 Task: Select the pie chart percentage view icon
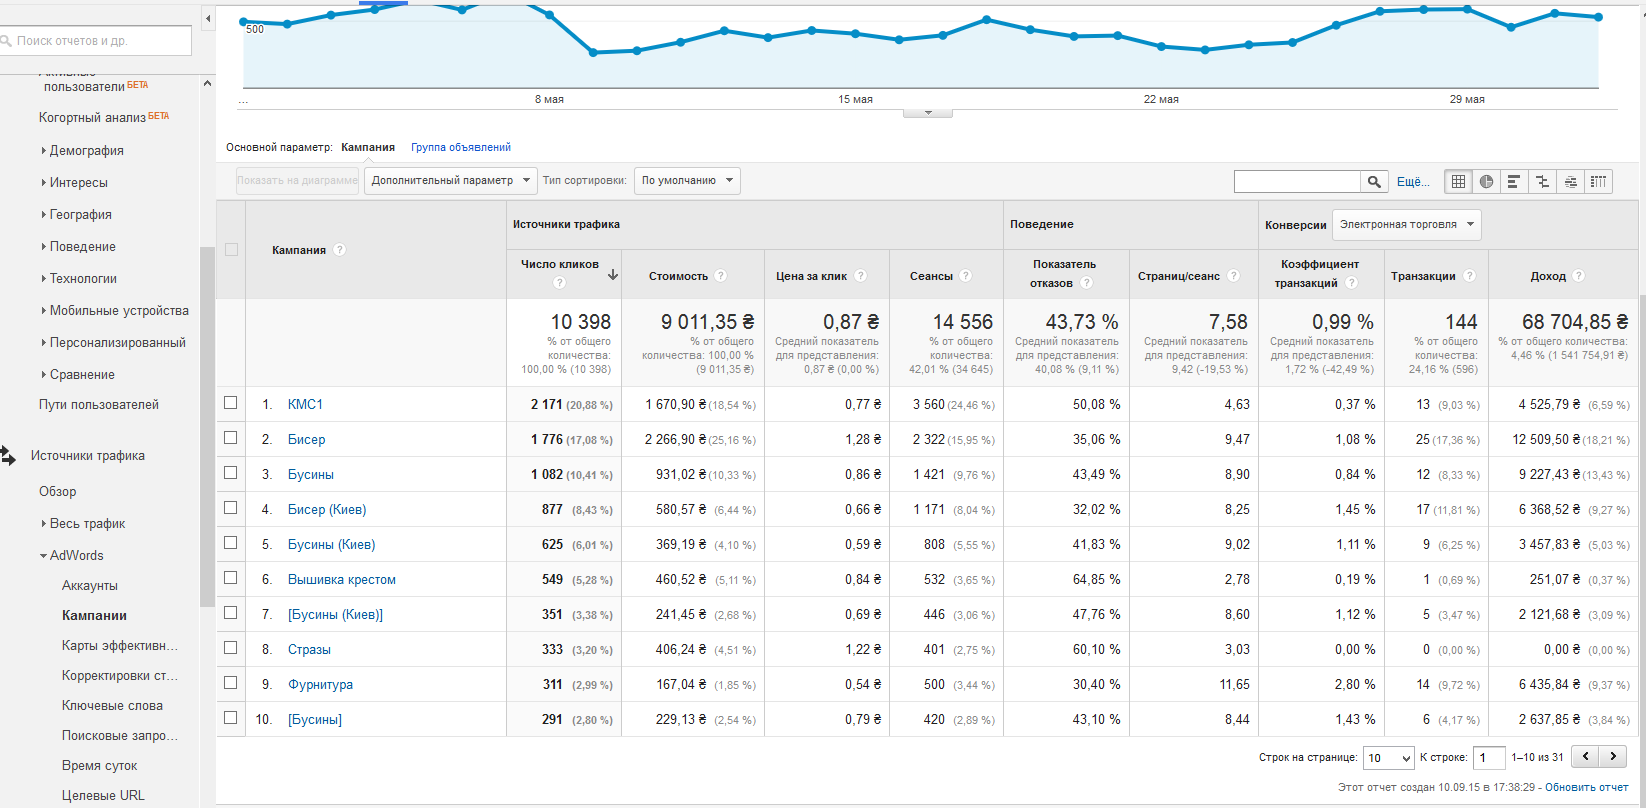click(x=1486, y=181)
